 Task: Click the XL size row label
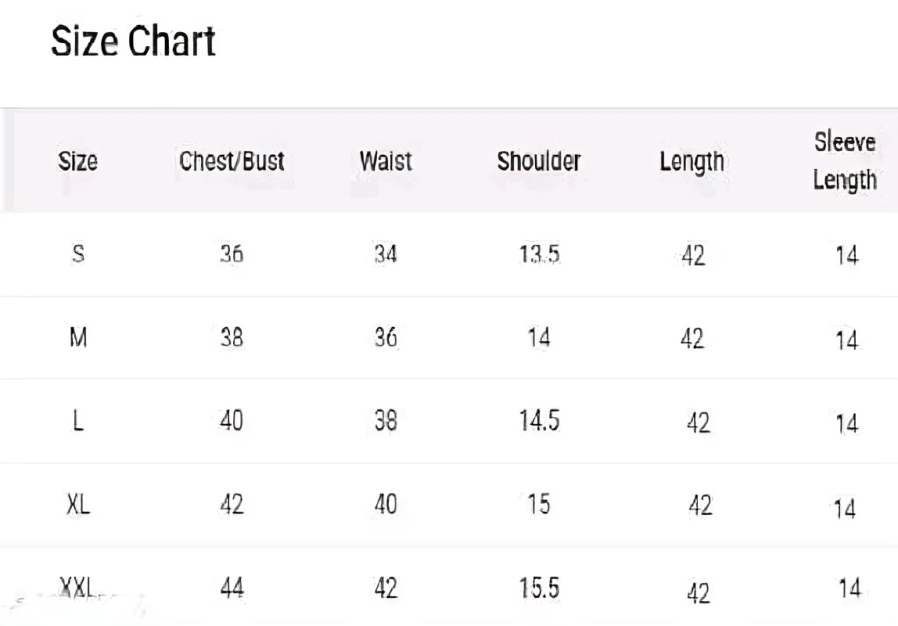click(x=78, y=504)
